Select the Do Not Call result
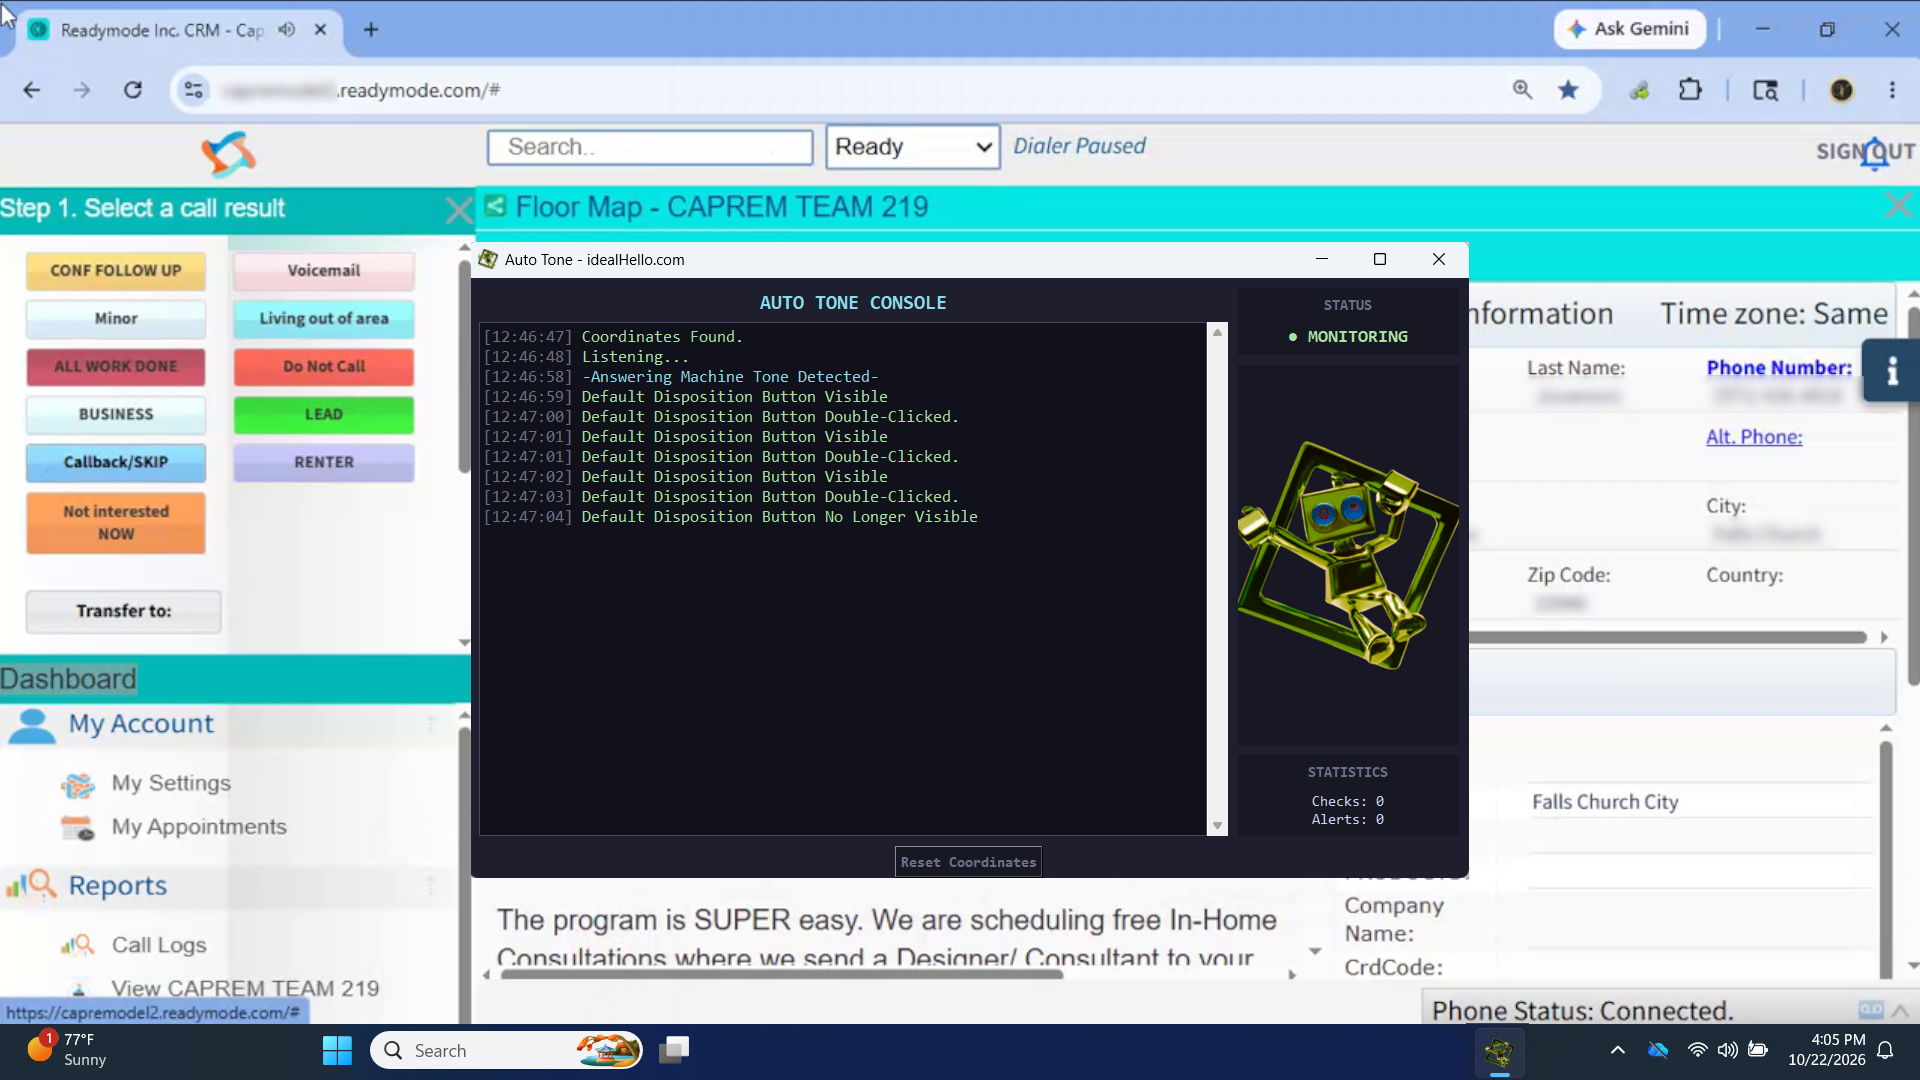 (x=324, y=366)
